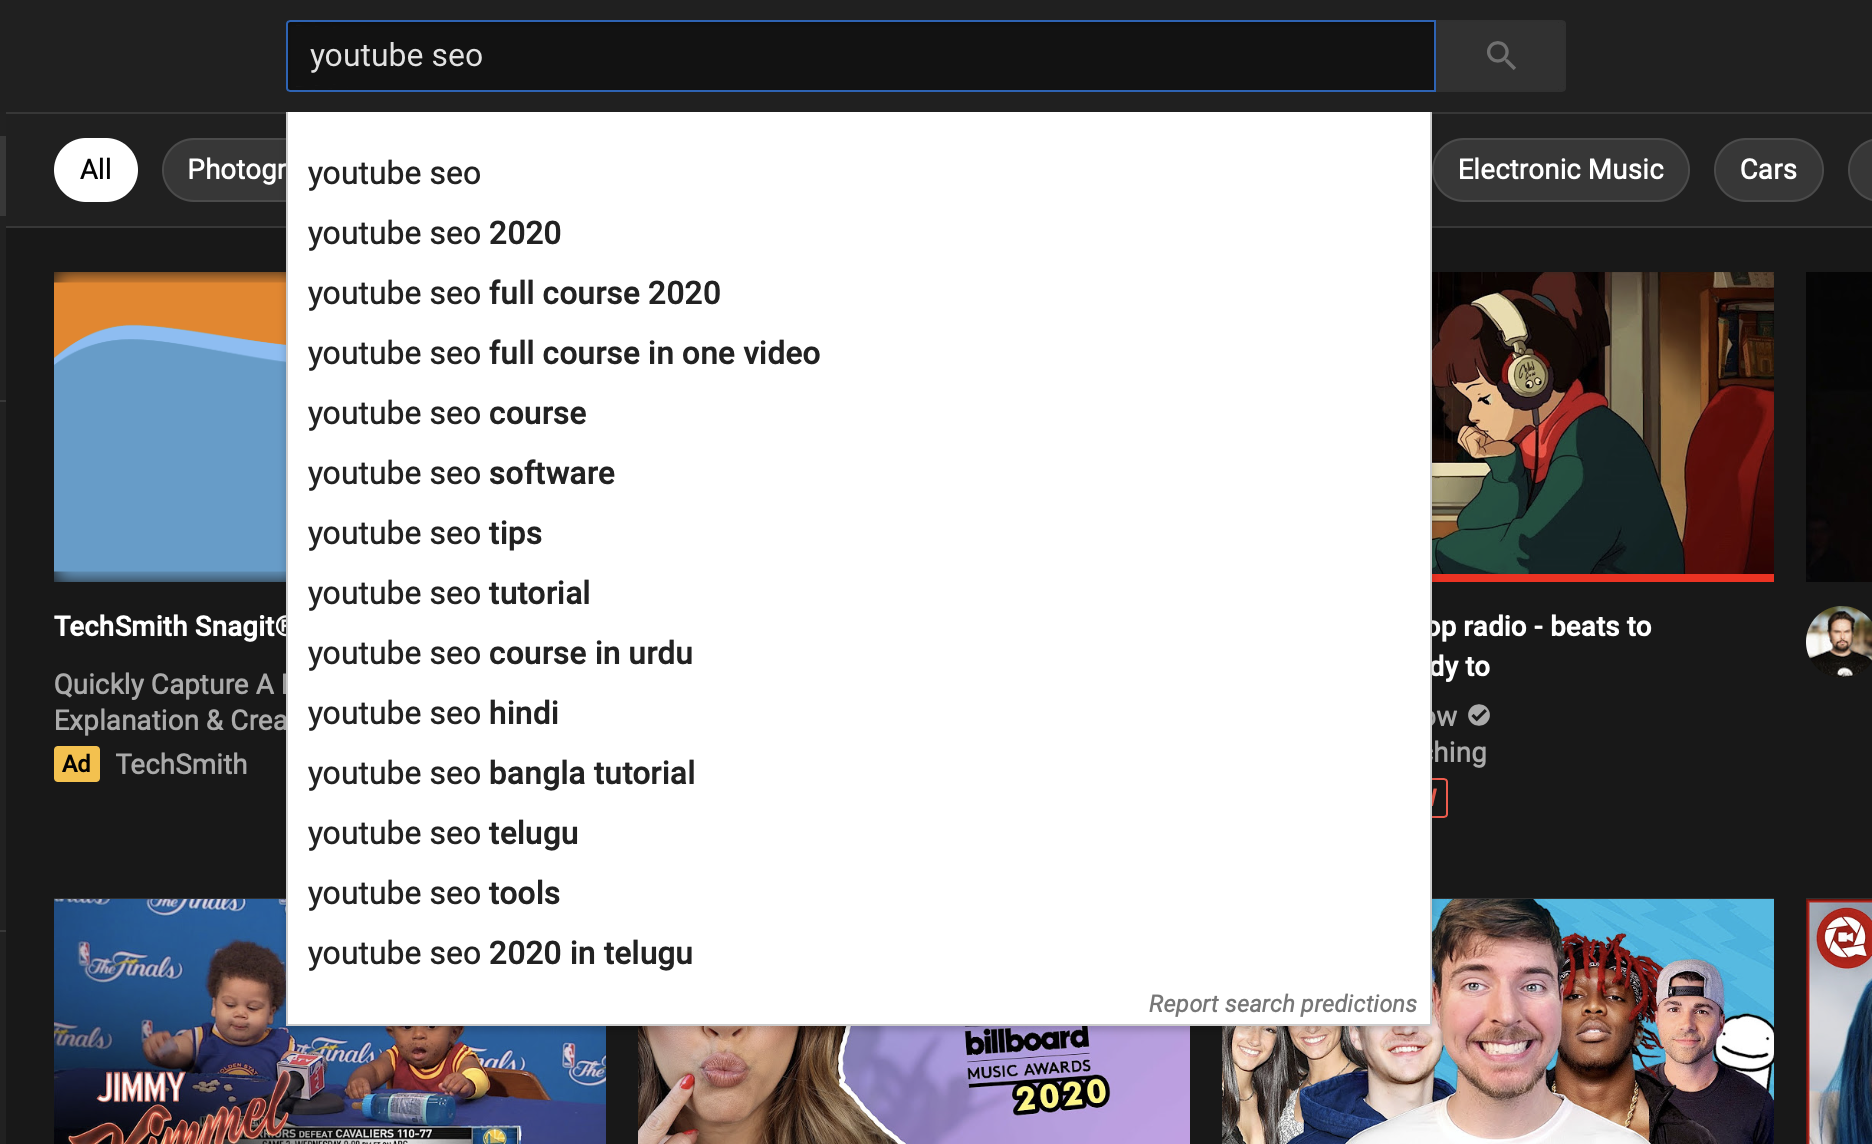Choose suggestion 'youtube seo course'
Screen dimensions: 1872x1144
(859, 413)
